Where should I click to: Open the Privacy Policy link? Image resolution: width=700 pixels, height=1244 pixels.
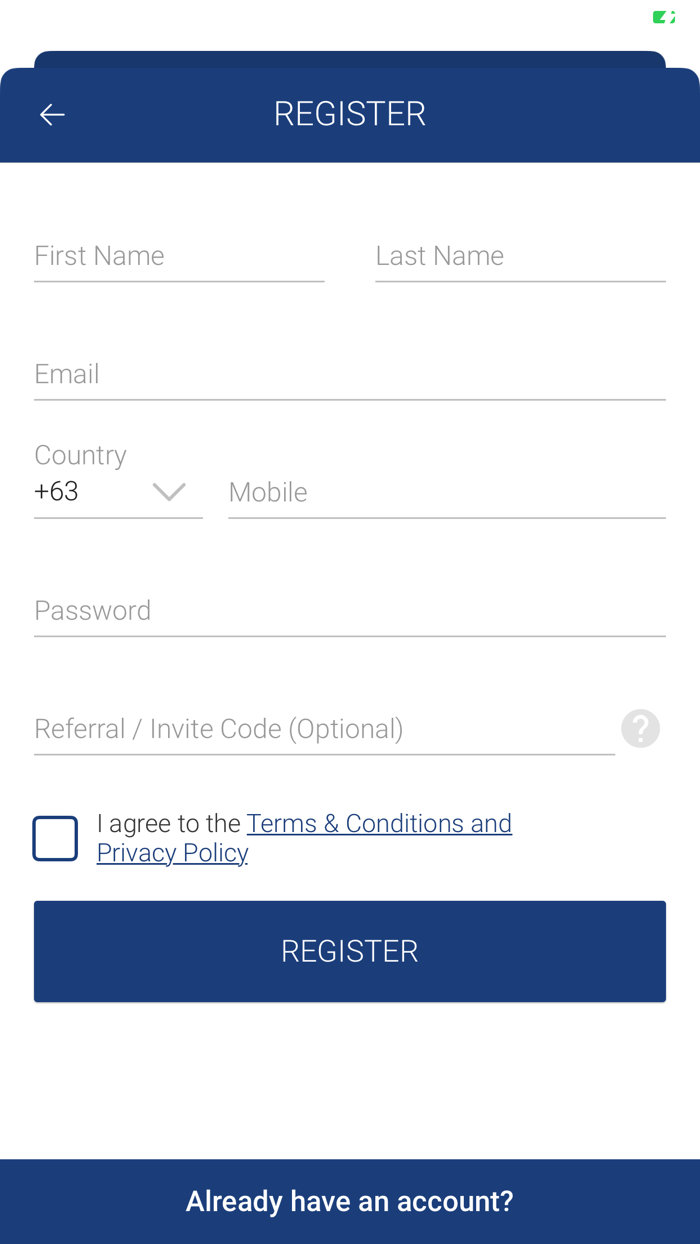tap(172, 853)
